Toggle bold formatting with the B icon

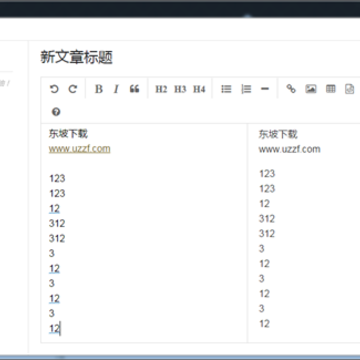99,89
